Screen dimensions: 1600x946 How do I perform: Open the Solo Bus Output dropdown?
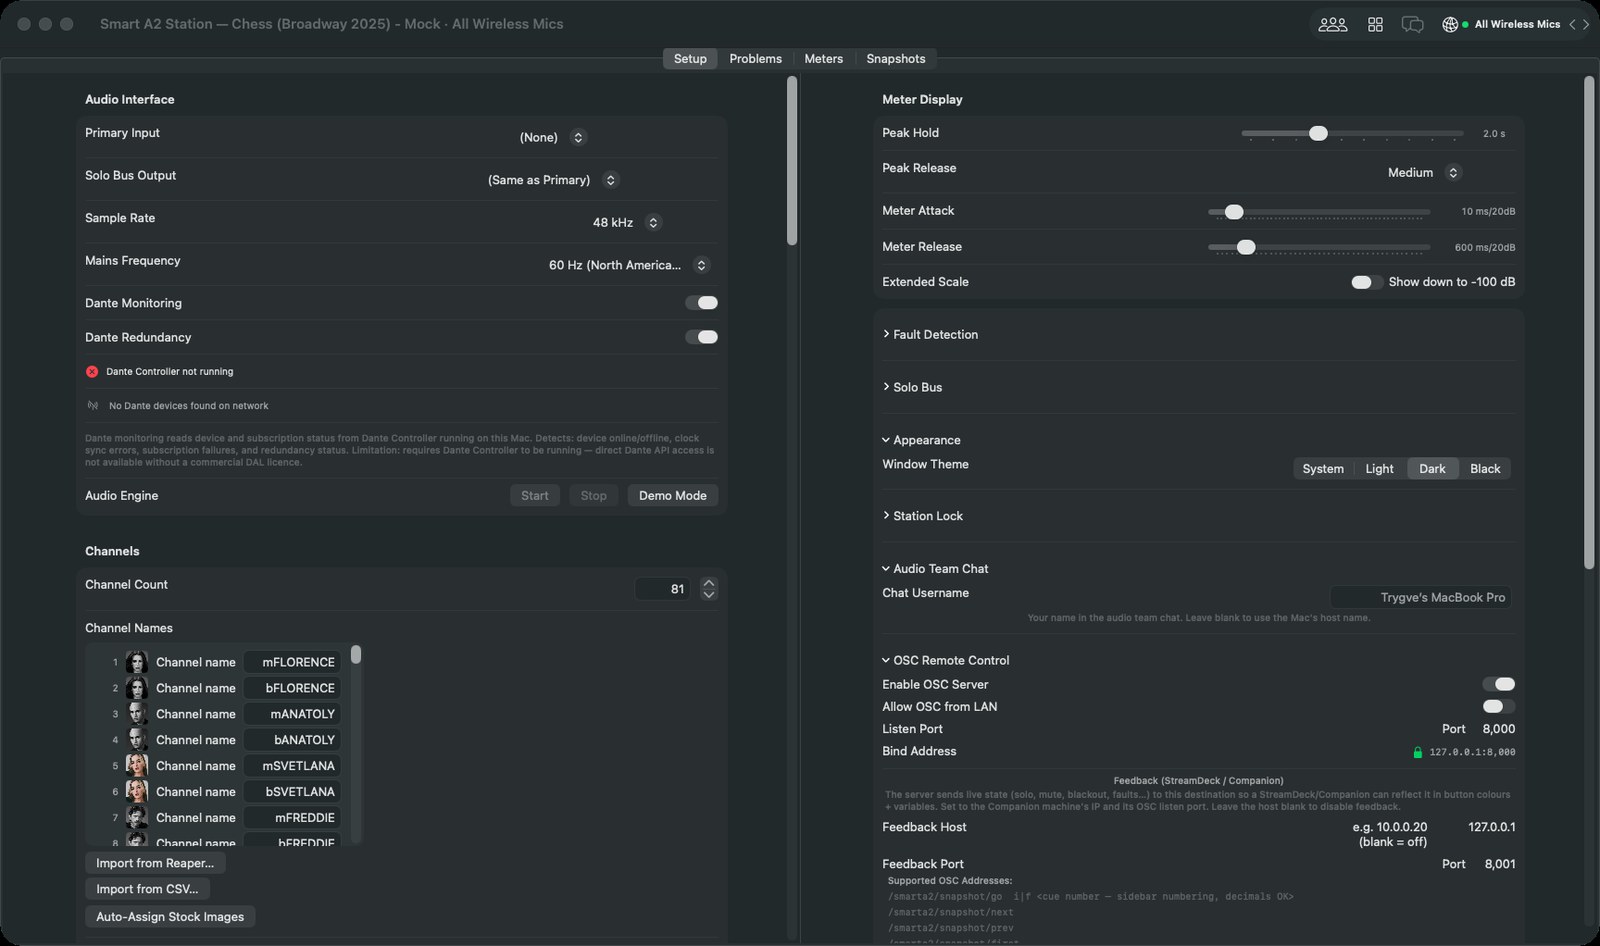coord(553,180)
